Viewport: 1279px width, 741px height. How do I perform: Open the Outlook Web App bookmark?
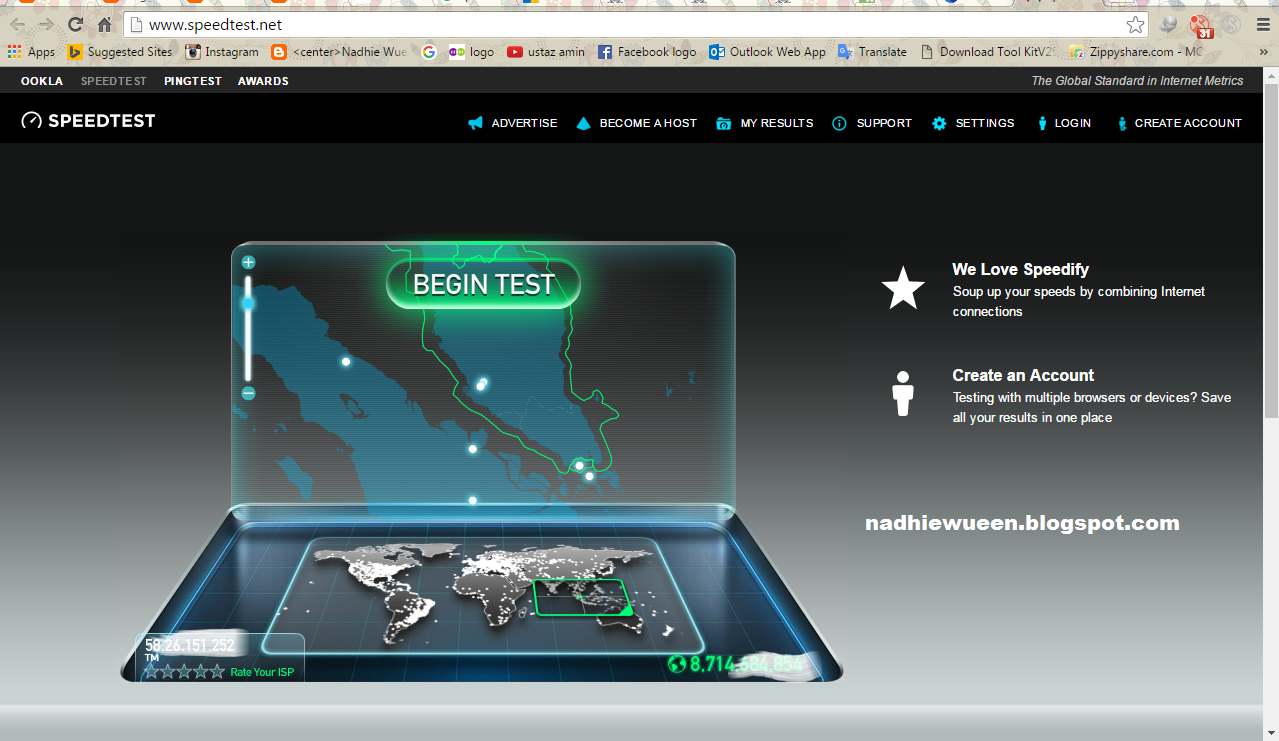click(x=768, y=52)
